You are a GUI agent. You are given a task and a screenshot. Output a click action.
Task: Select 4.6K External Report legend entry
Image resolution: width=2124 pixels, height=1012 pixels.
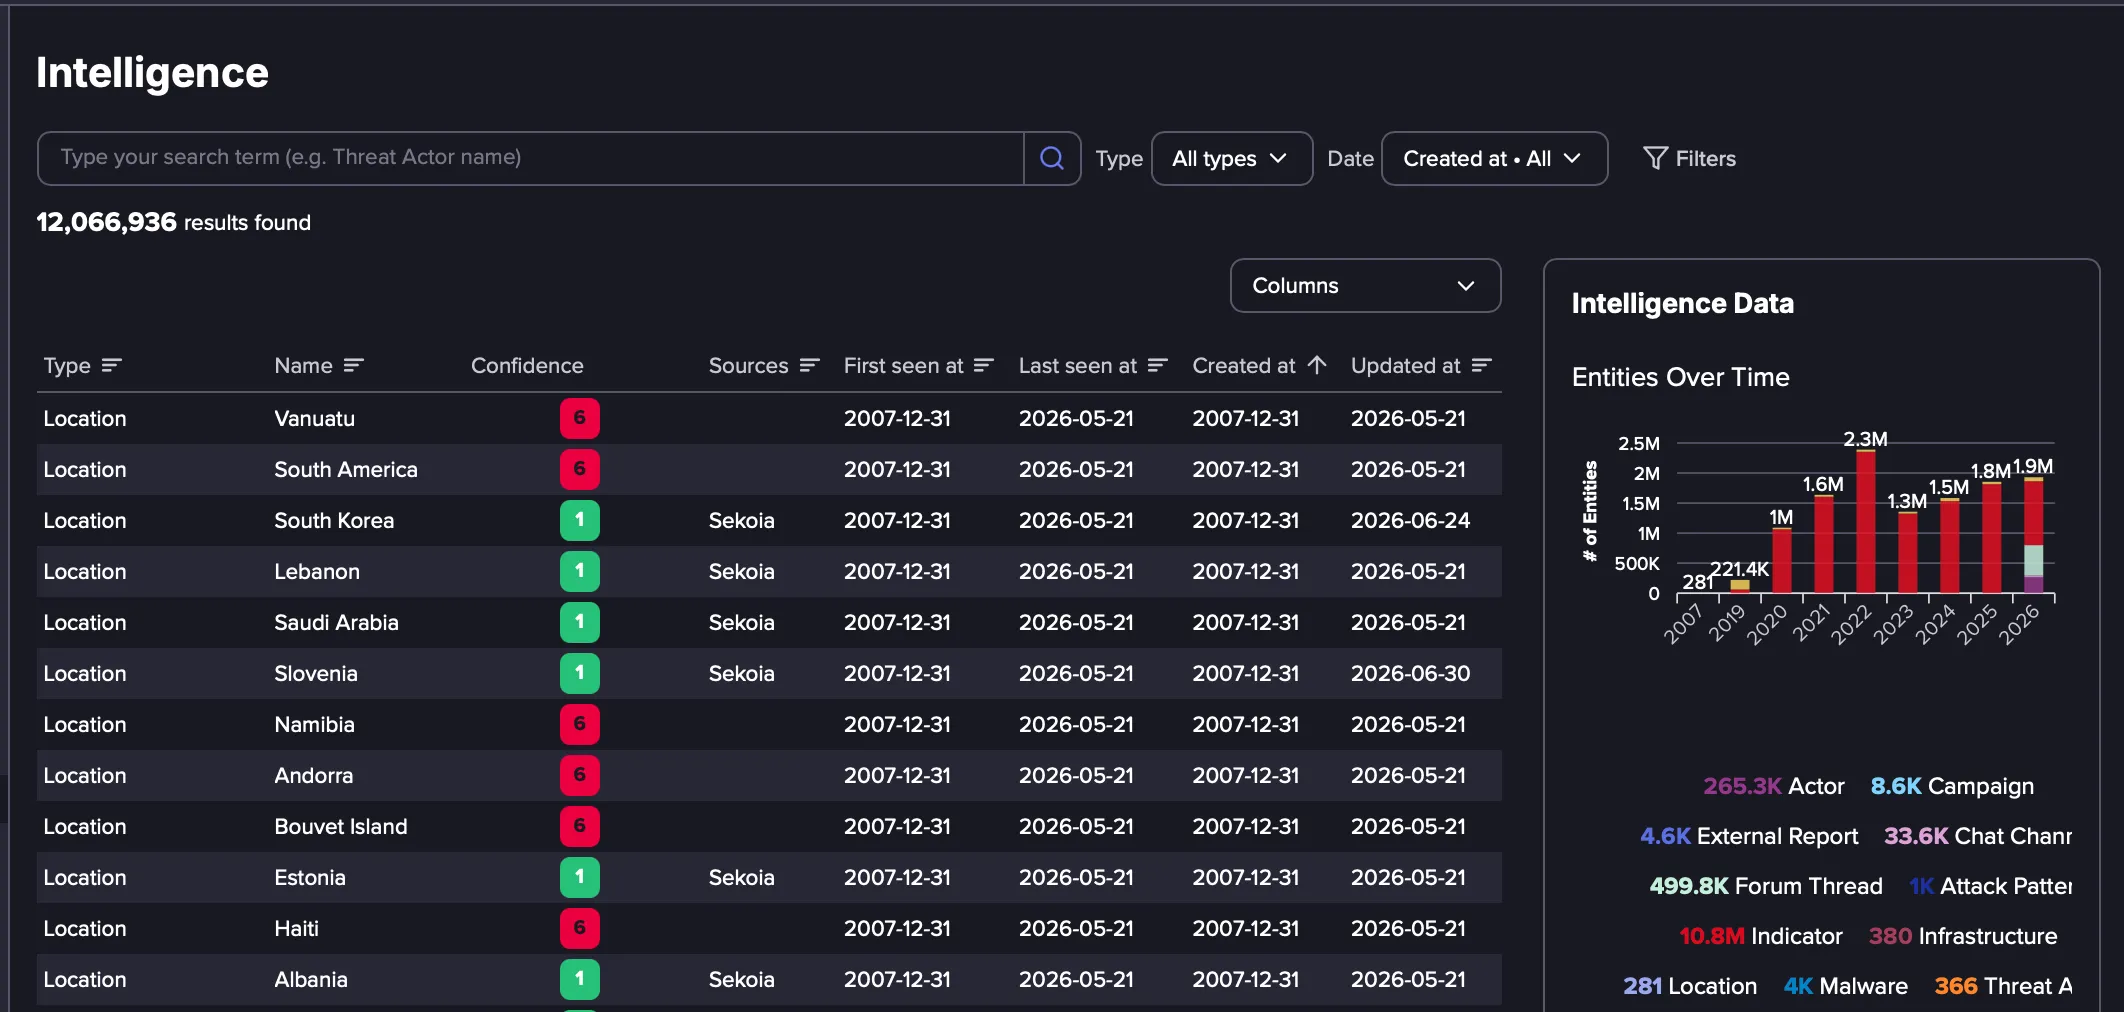1749,836
